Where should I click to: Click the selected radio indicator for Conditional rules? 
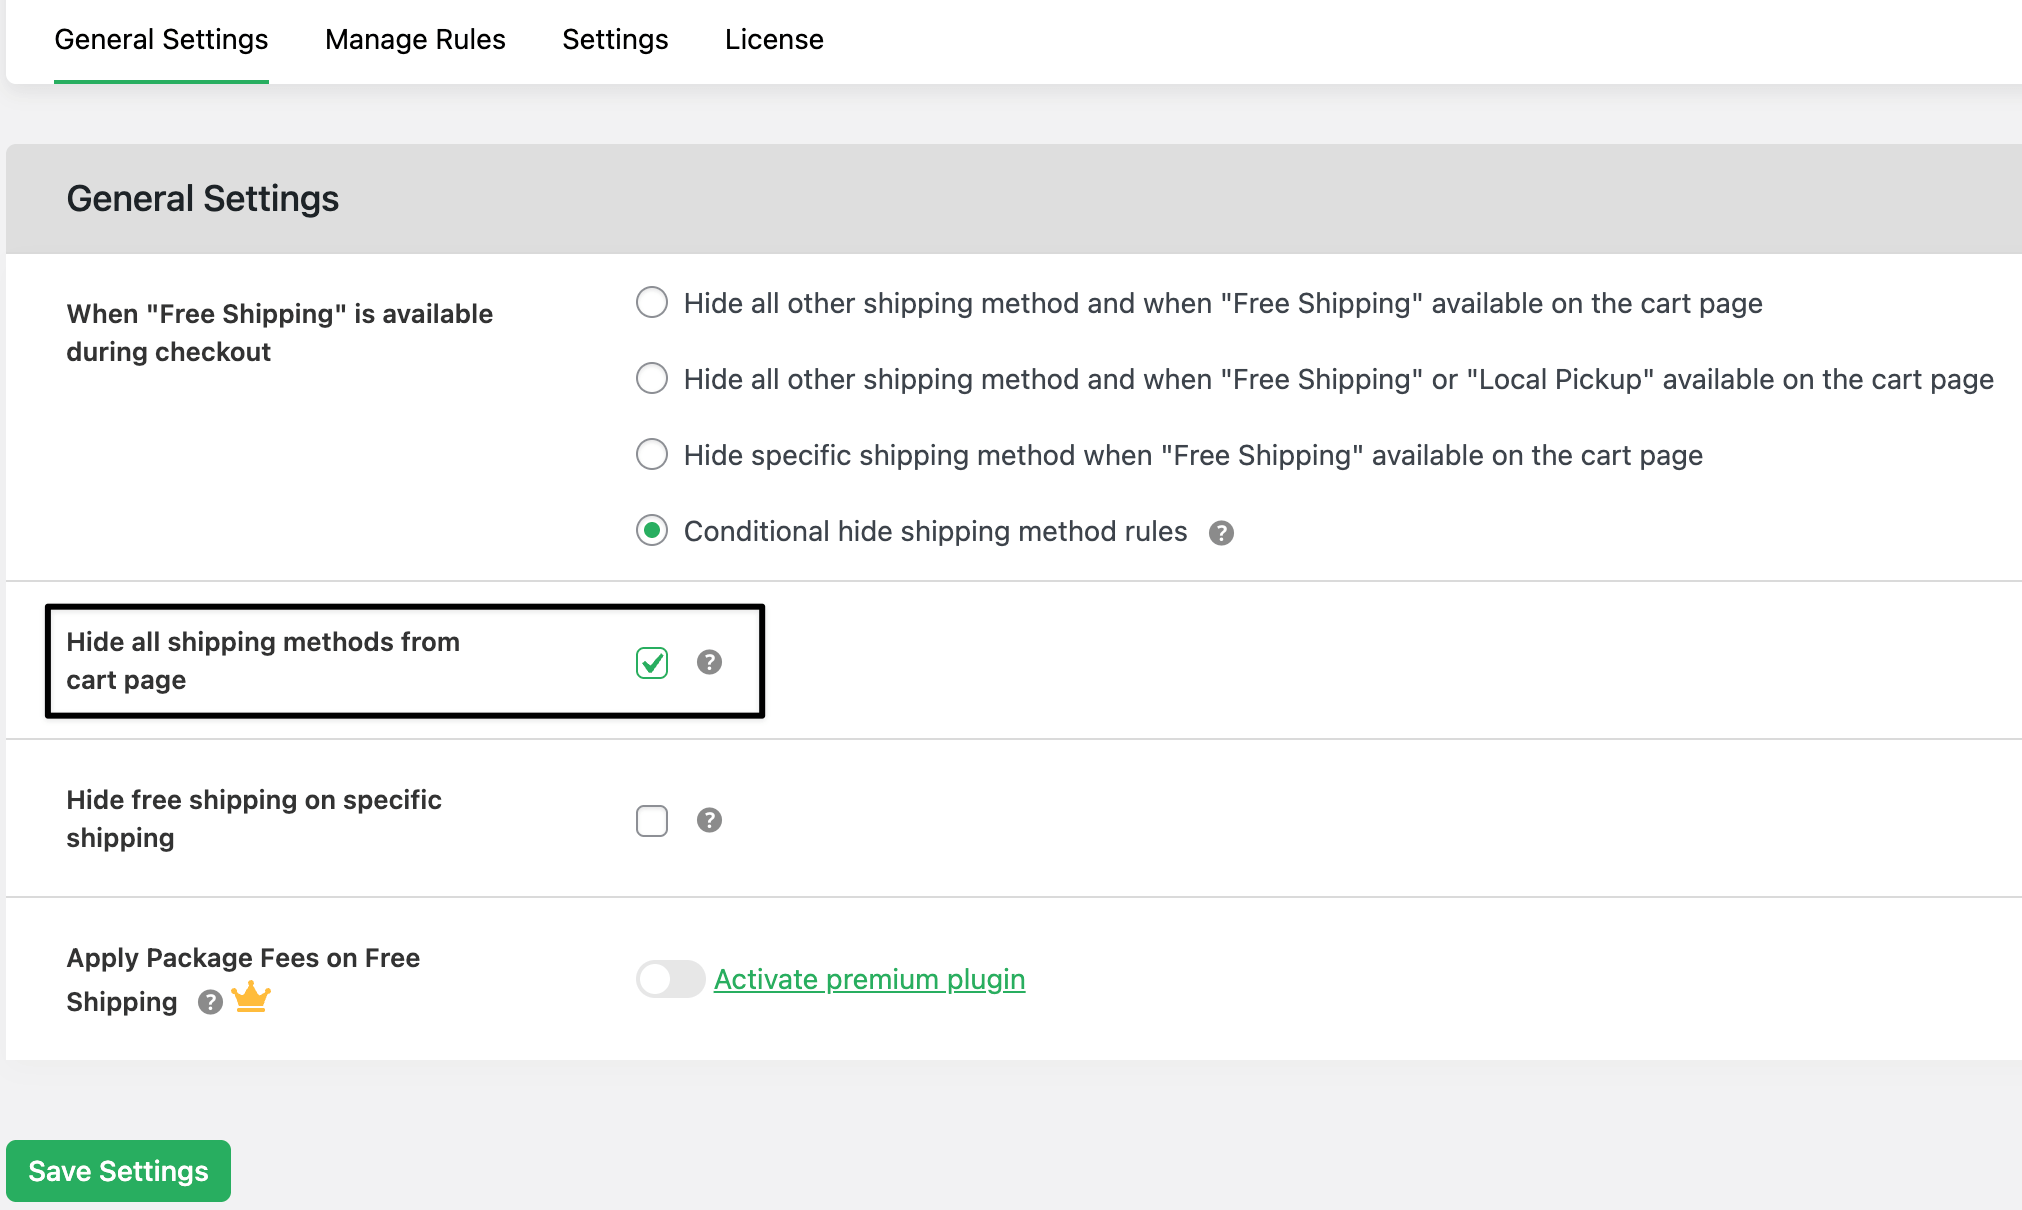[651, 531]
